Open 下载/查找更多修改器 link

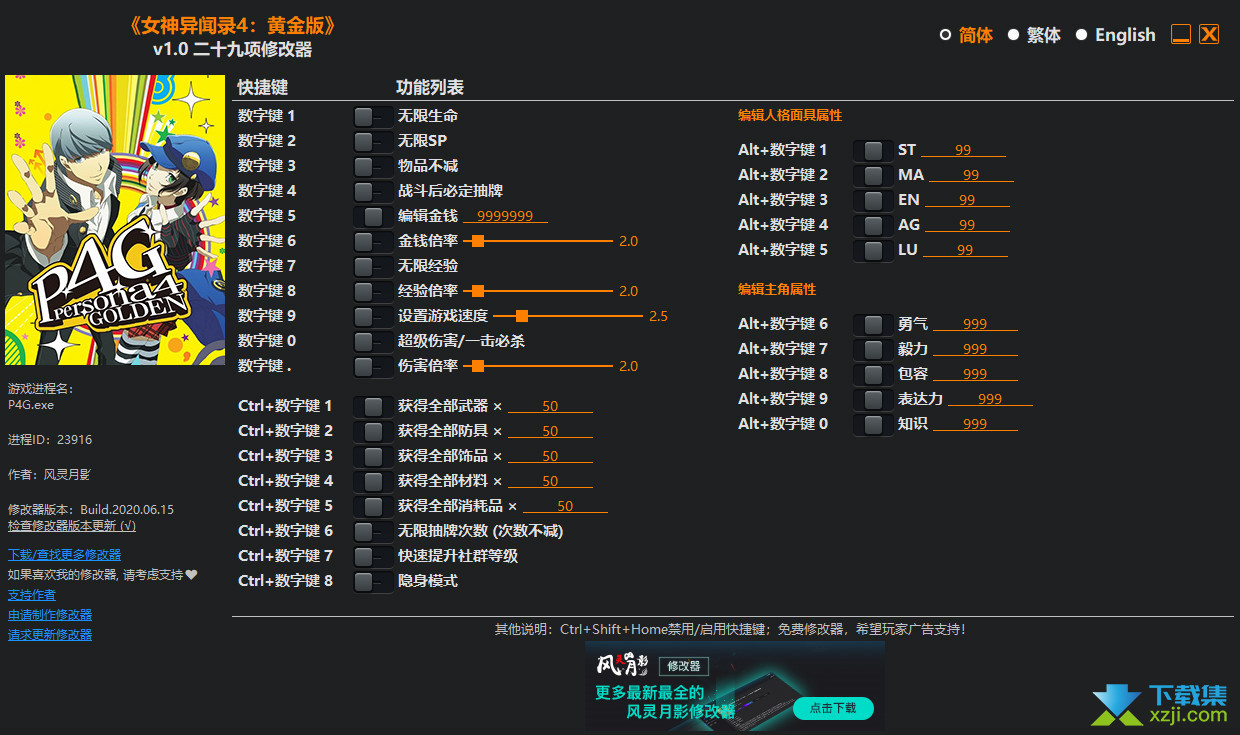[65, 554]
